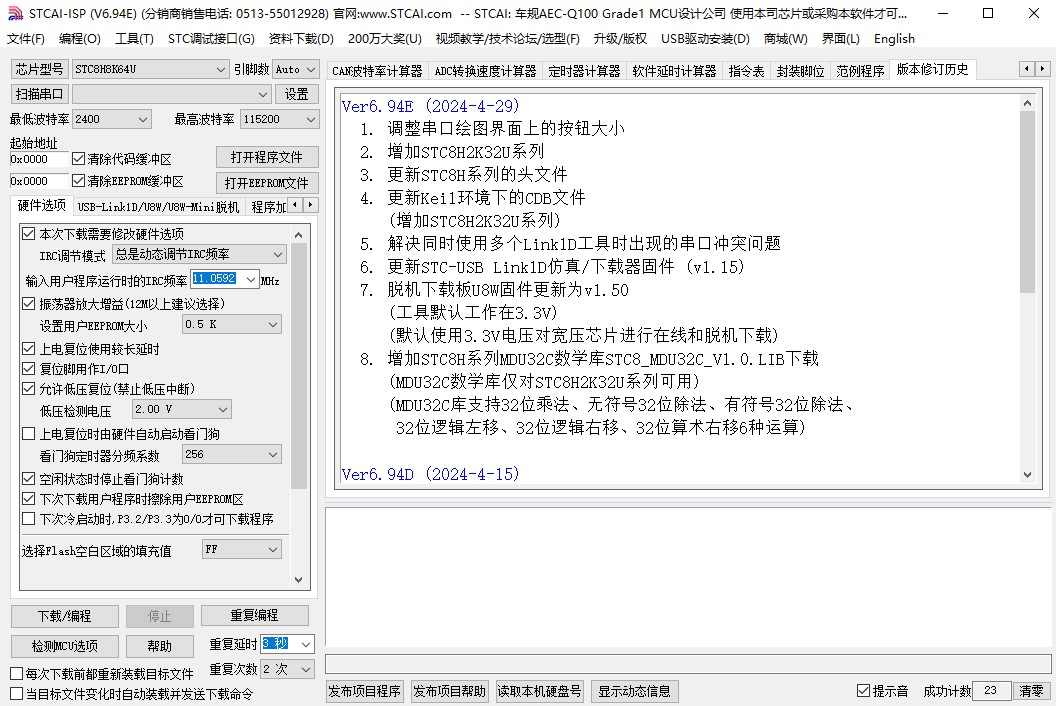Enable 下次冷启动时P3.2/P3.3为0/0才可下载程序
1056x706 pixels.
(29, 519)
